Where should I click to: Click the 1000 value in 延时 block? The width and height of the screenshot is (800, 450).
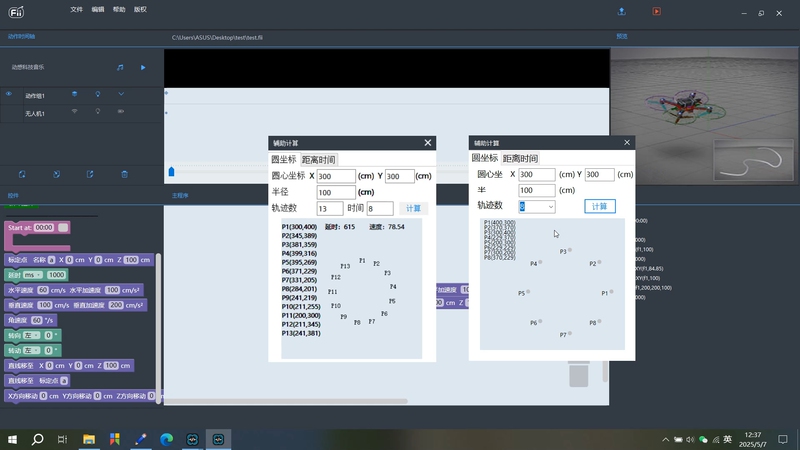[56, 275]
